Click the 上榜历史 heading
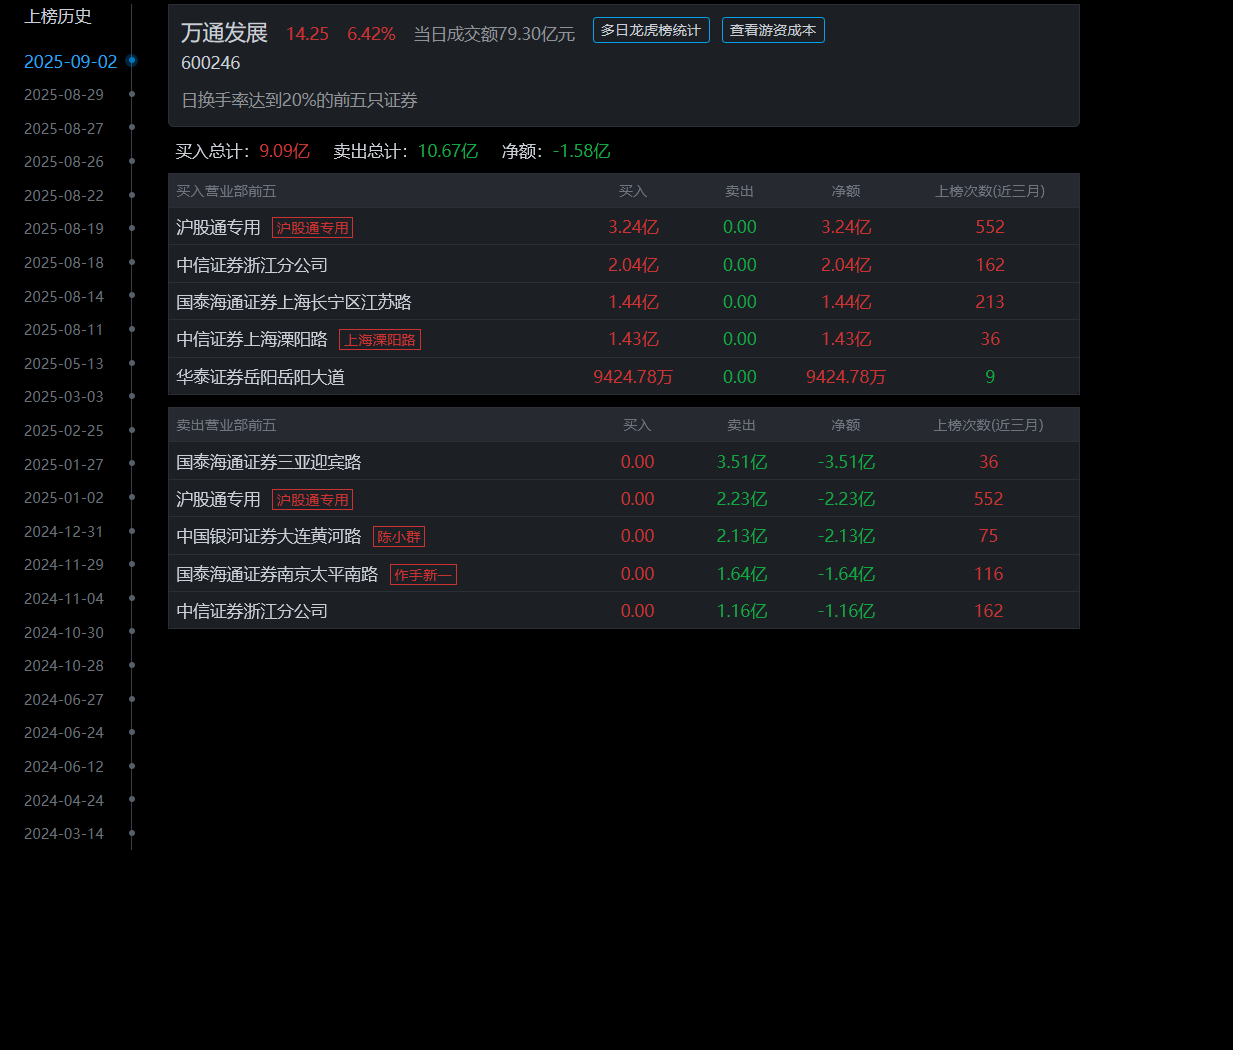Screen dimensions: 1233x1050 coord(58,16)
